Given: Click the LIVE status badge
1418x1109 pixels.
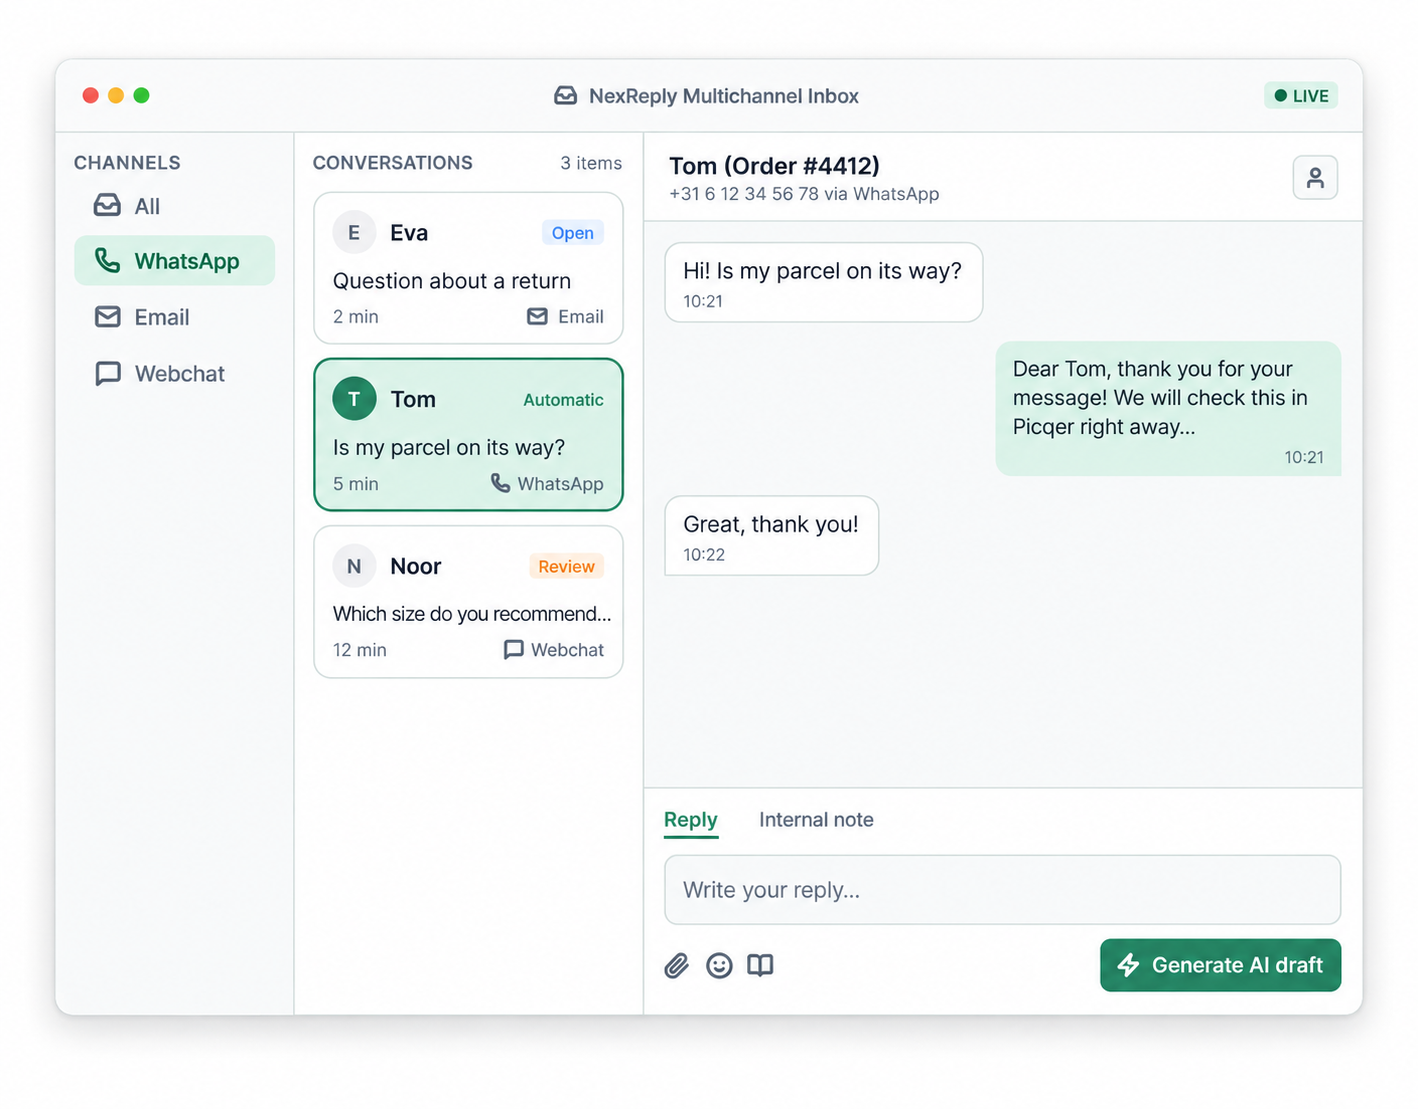Looking at the screenshot, I should click(x=1301, y=96).
